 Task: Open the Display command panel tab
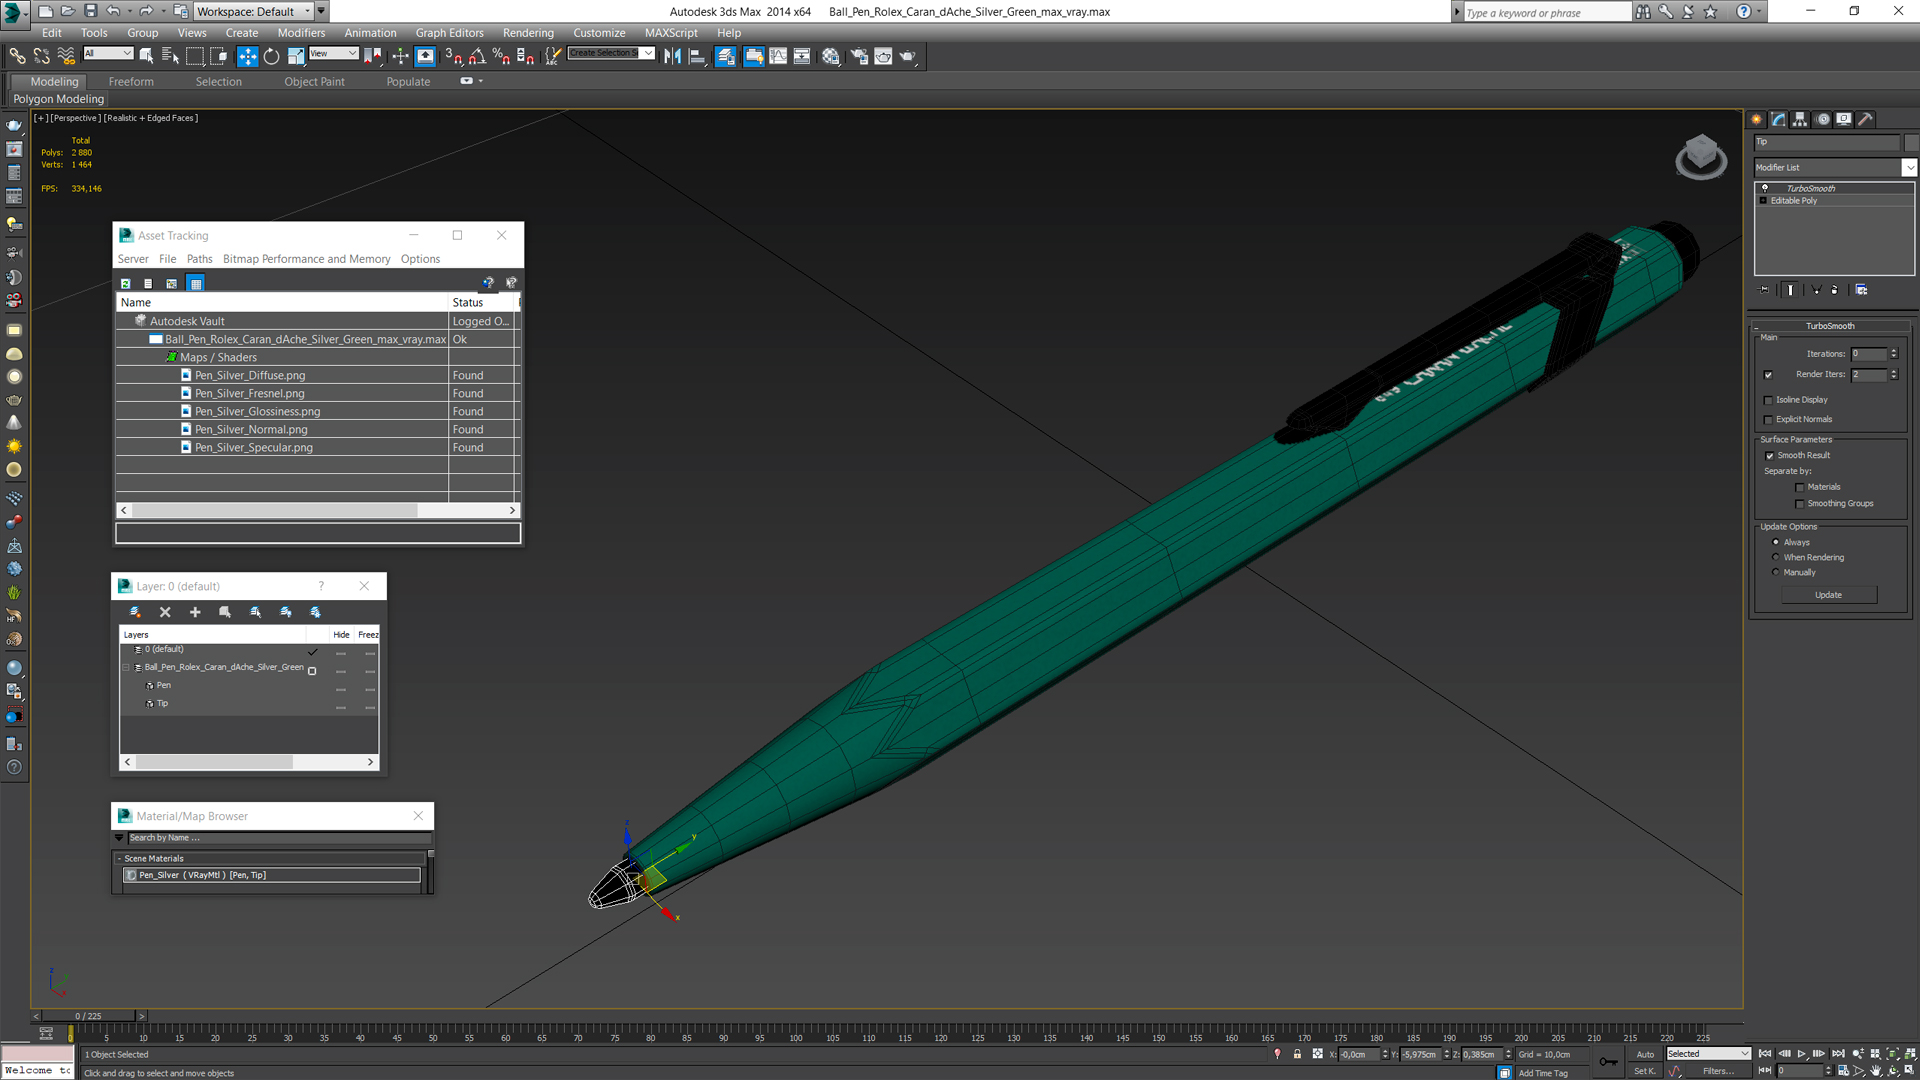pos(1844,119)
